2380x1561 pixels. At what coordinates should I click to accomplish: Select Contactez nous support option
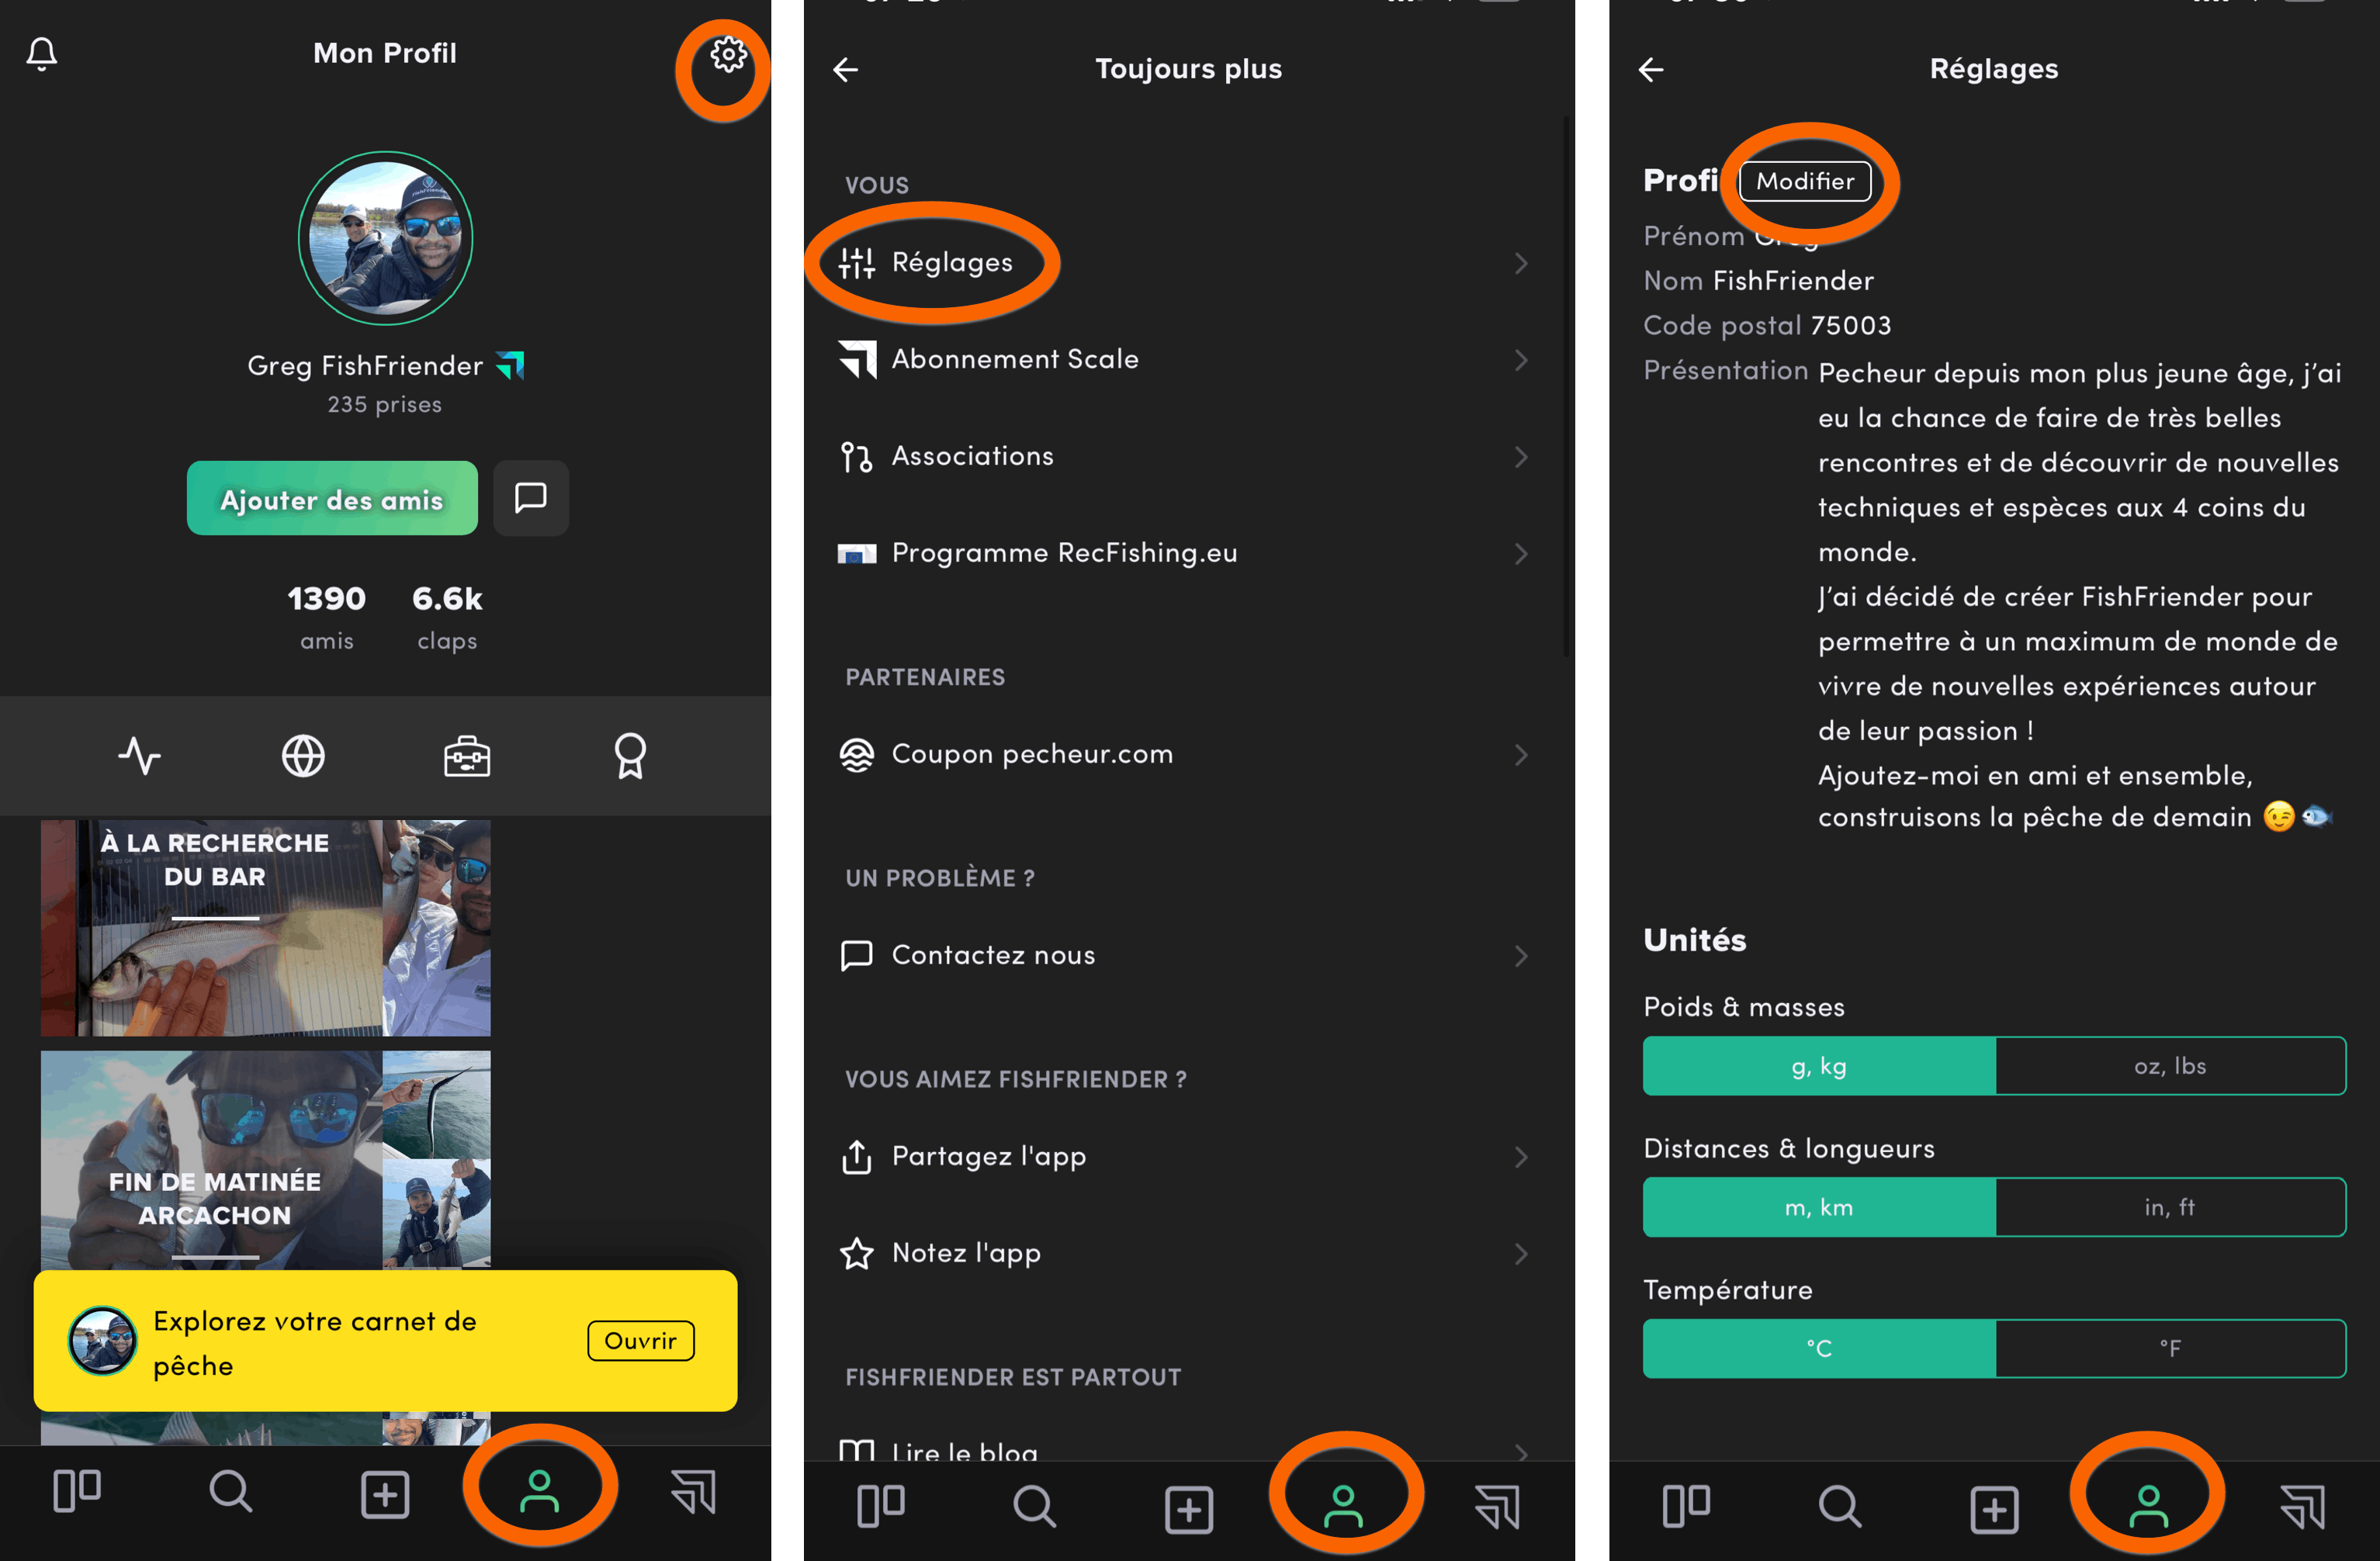point(995,955)
